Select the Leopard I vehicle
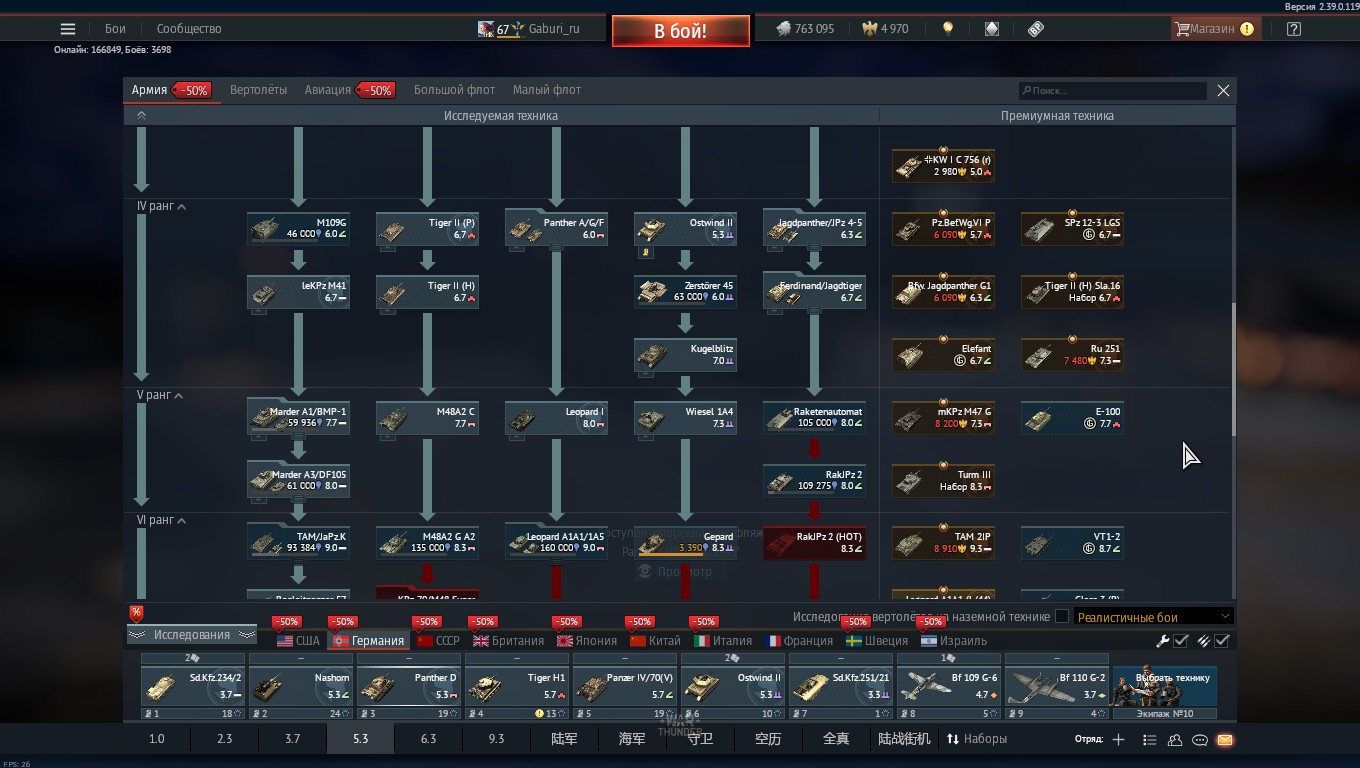The height and width of the screenshot is (768, 1360). point(556,418)
